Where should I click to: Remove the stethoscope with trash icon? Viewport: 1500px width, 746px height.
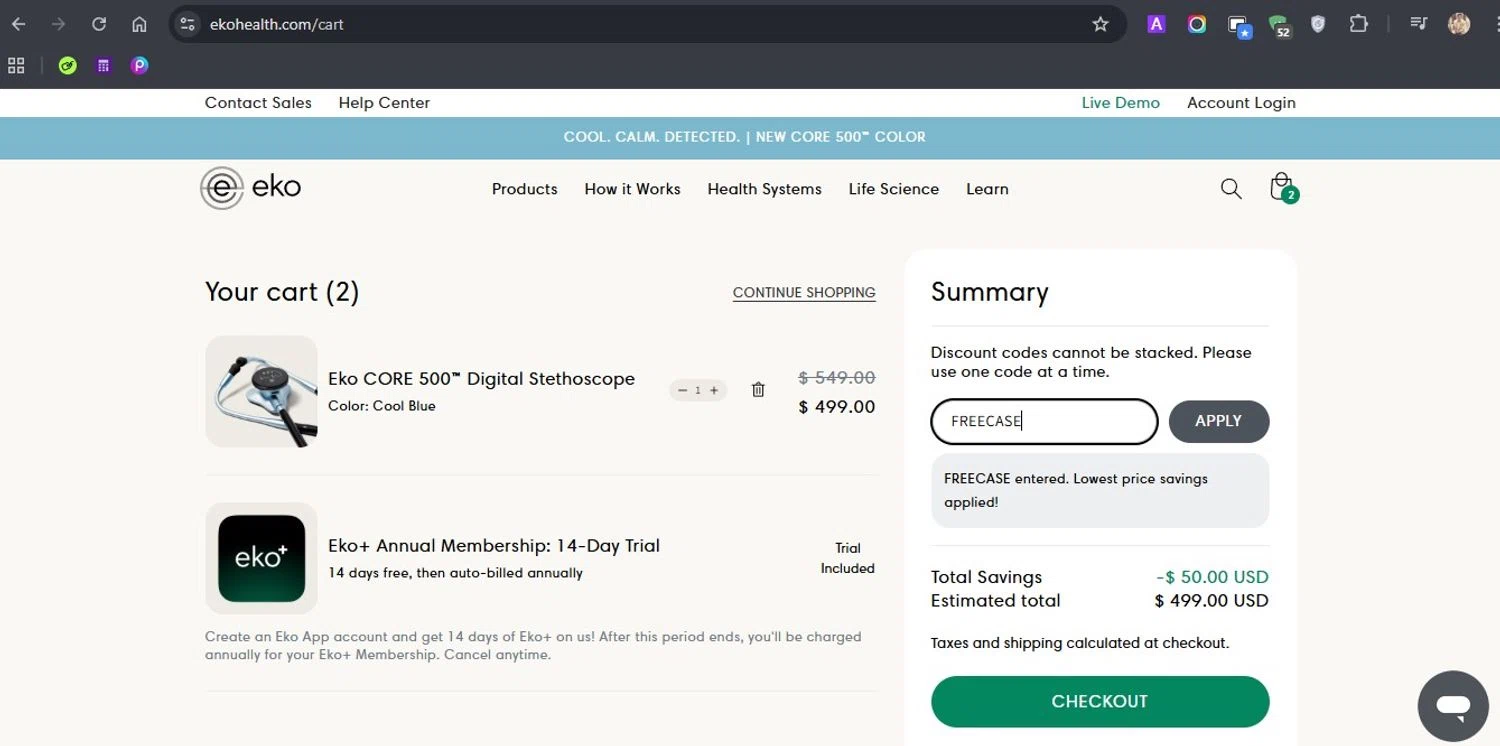click(758, 390)
